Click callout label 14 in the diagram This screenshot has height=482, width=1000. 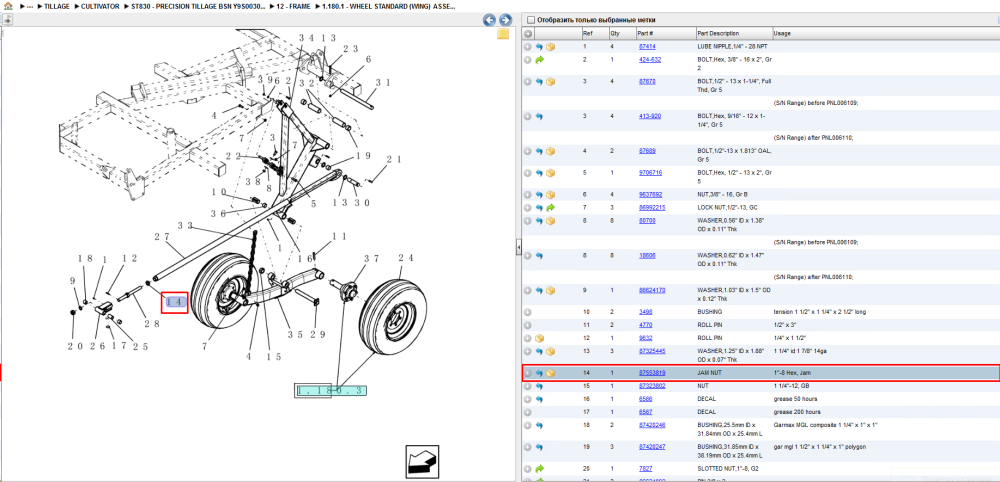175,302
